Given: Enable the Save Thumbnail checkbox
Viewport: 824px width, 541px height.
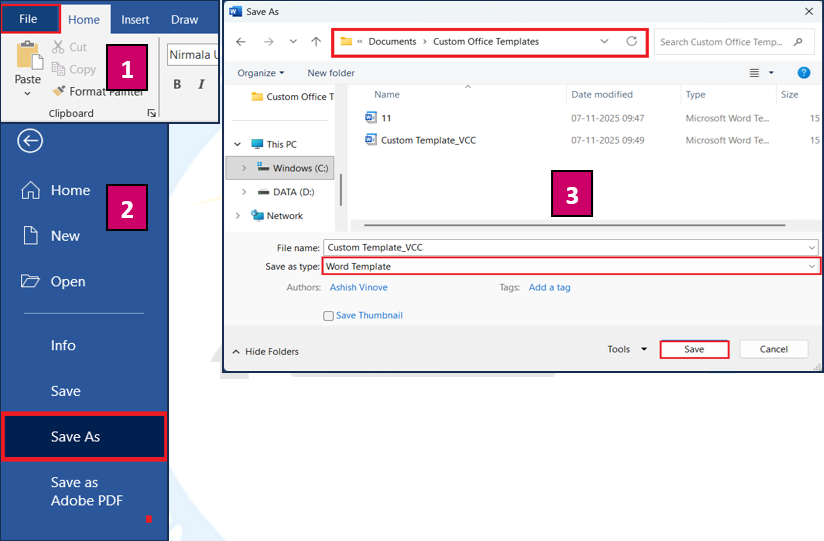Looking at the screenshot, I should (328, 316).
